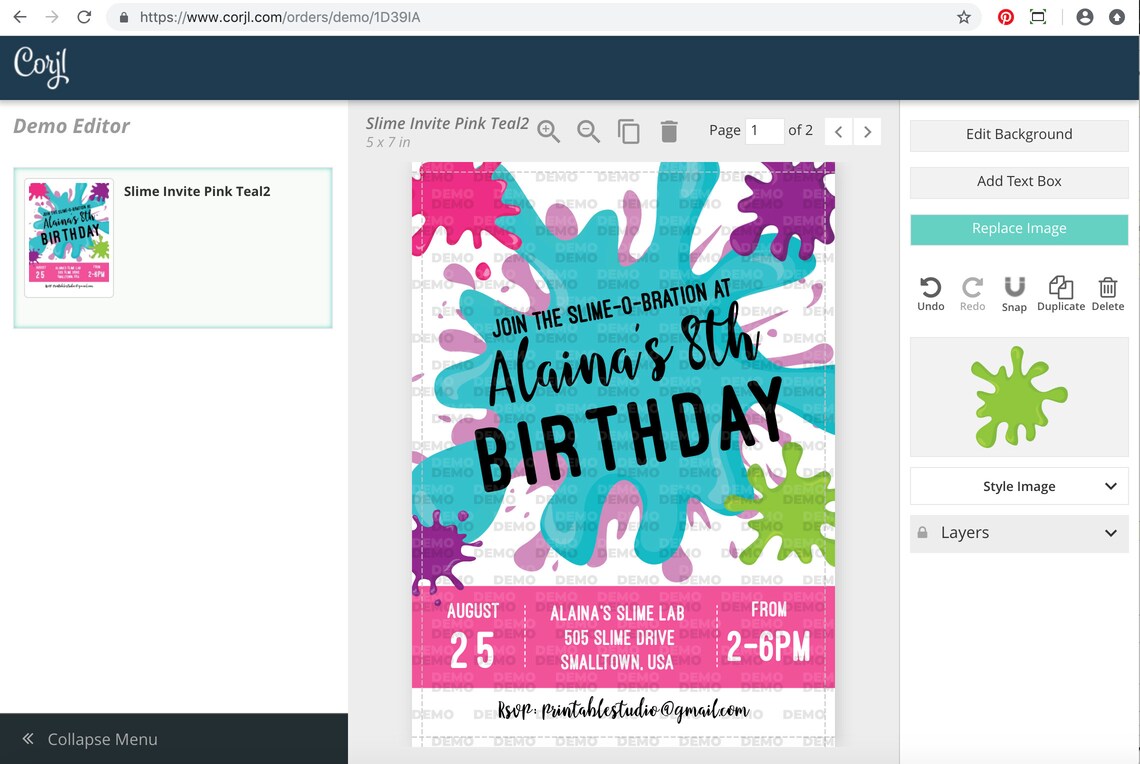Image resolution: width=1140 pixels, height=764 pixels.
Task: Duplicate the selected green splat image
Action: [x=1060, y=291]
